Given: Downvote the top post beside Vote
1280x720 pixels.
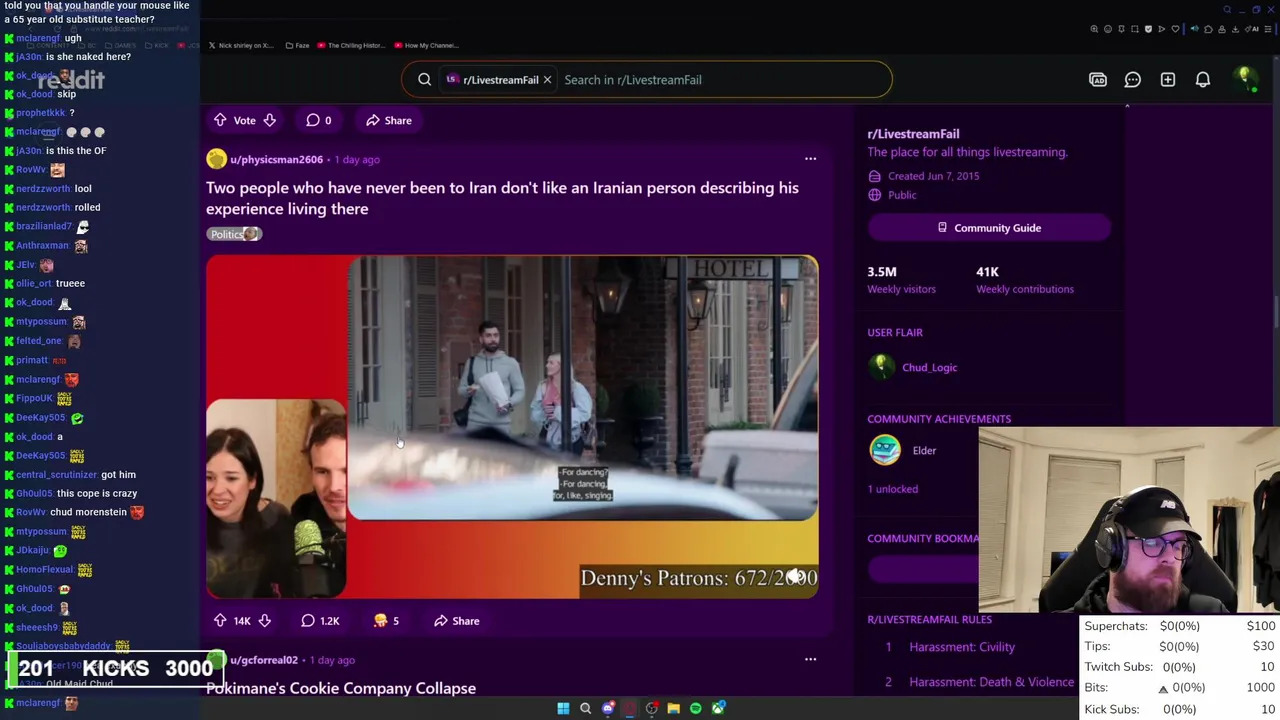Looking at the screenshot, I should (270, 120).
